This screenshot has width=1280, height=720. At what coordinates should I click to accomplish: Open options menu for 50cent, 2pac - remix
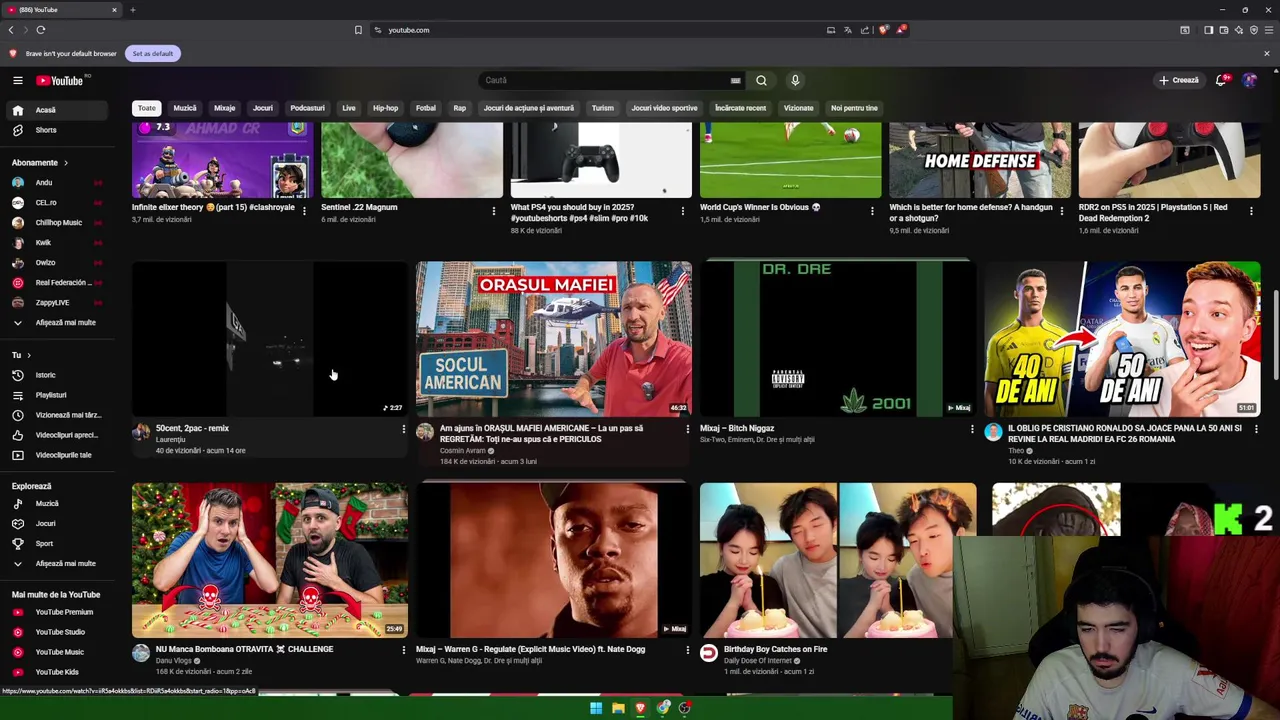pos(404,430)
